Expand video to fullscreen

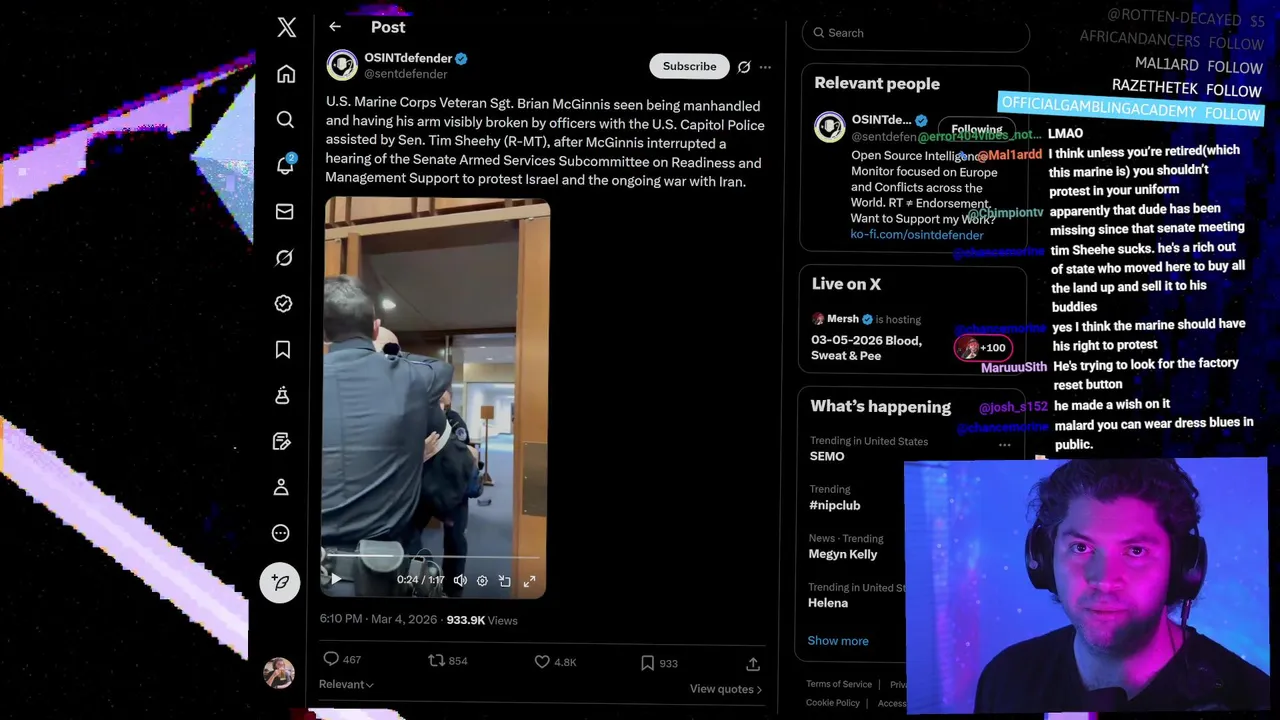tap(529, 580)
